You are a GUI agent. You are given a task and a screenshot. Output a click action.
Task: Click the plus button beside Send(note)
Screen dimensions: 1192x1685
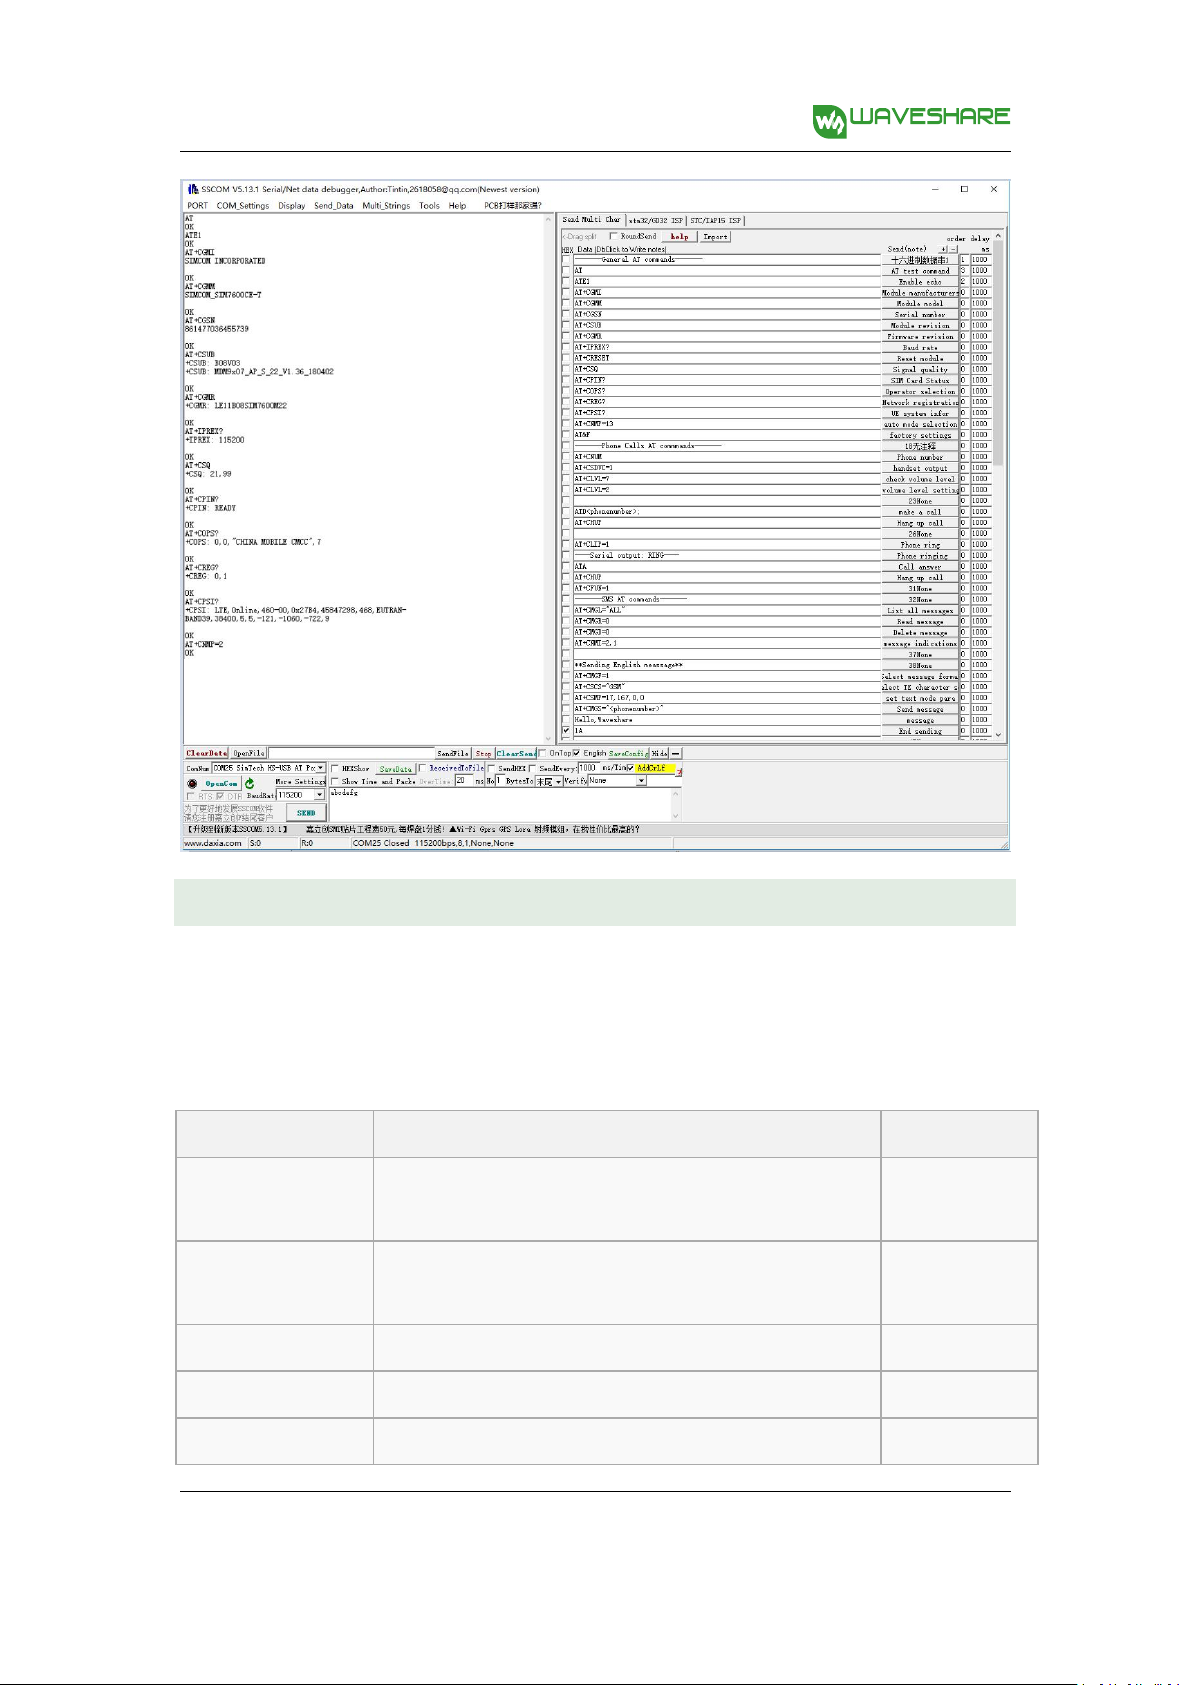coord(943,249)
